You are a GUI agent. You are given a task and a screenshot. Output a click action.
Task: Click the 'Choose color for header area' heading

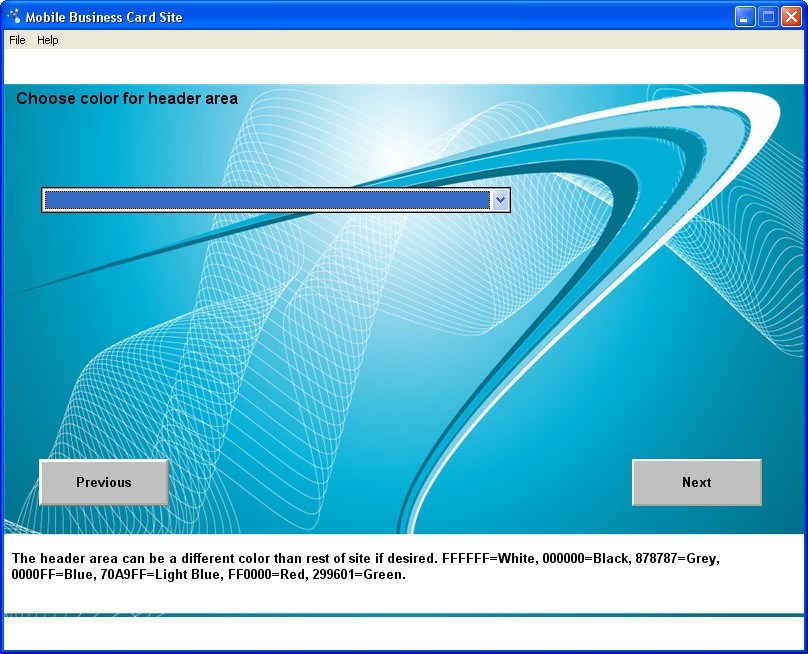(x=126, y=98)
